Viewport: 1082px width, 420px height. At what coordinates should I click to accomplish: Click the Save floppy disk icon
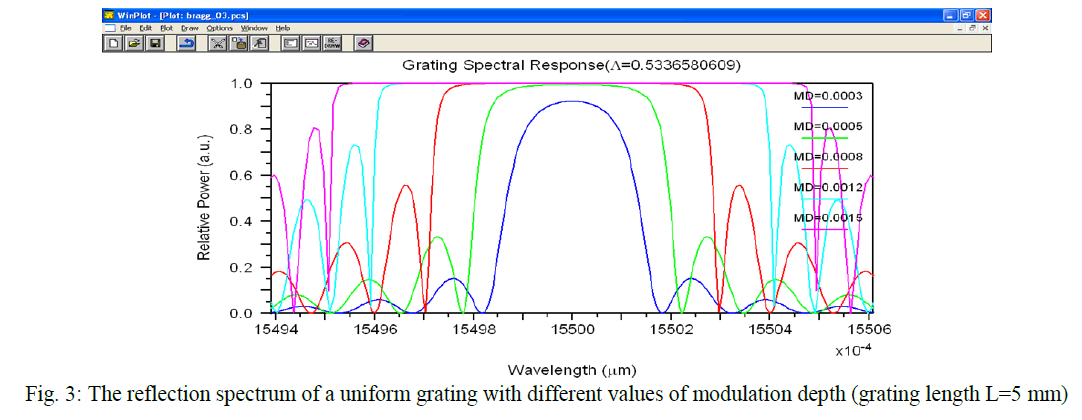155,44
